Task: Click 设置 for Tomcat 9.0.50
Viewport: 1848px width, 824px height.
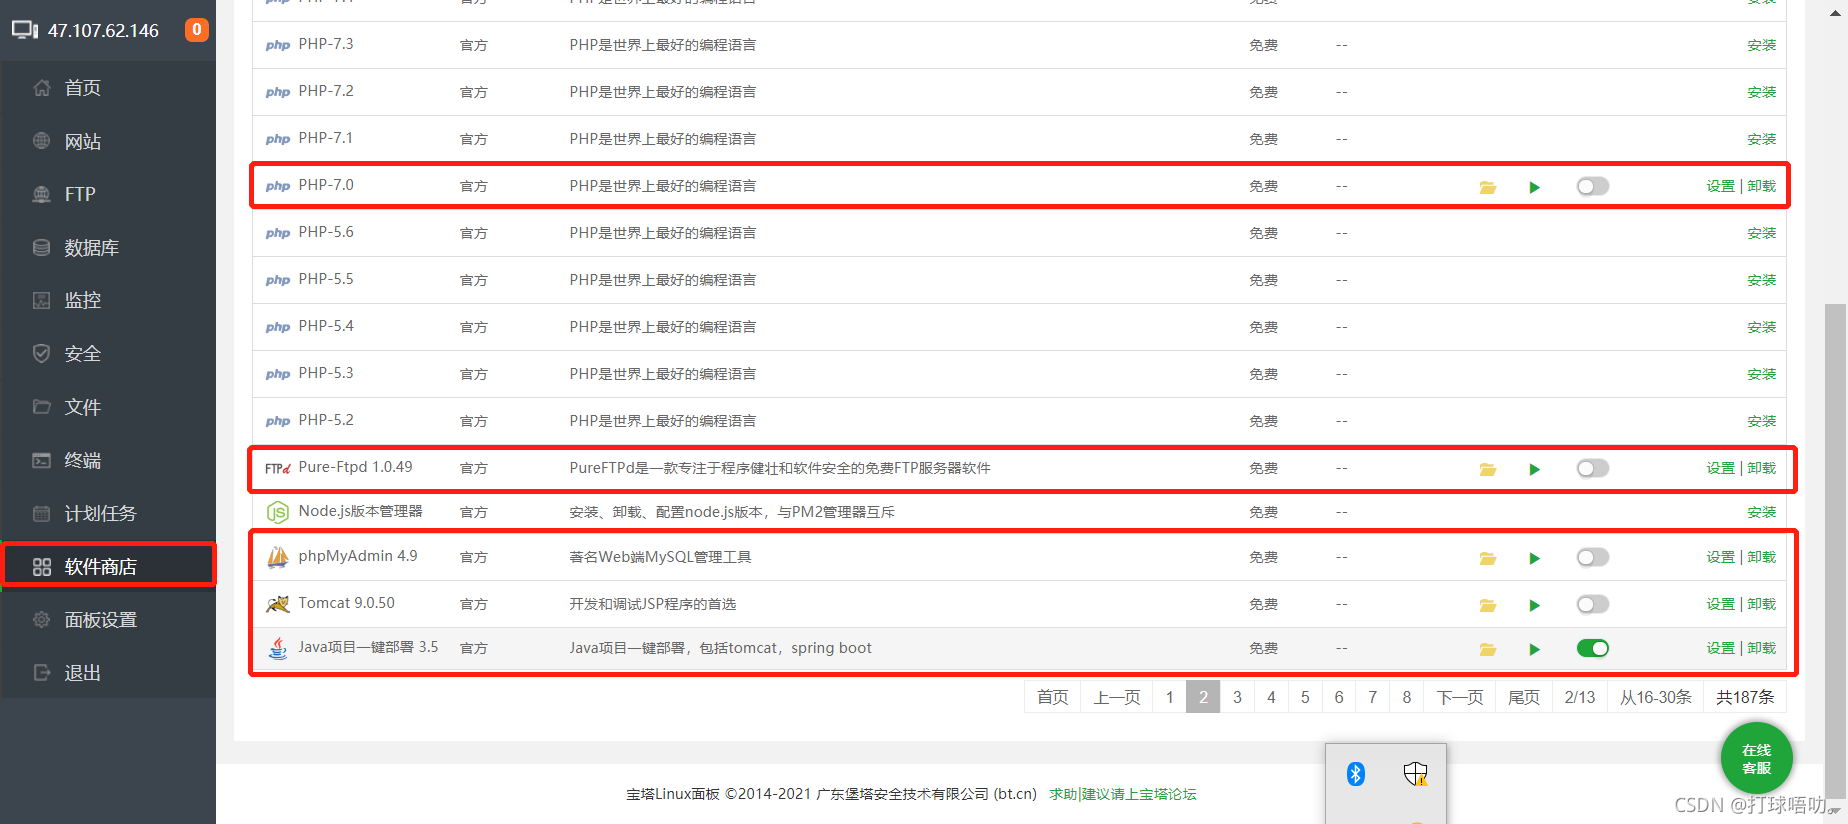Action: tap(1720, 604)
